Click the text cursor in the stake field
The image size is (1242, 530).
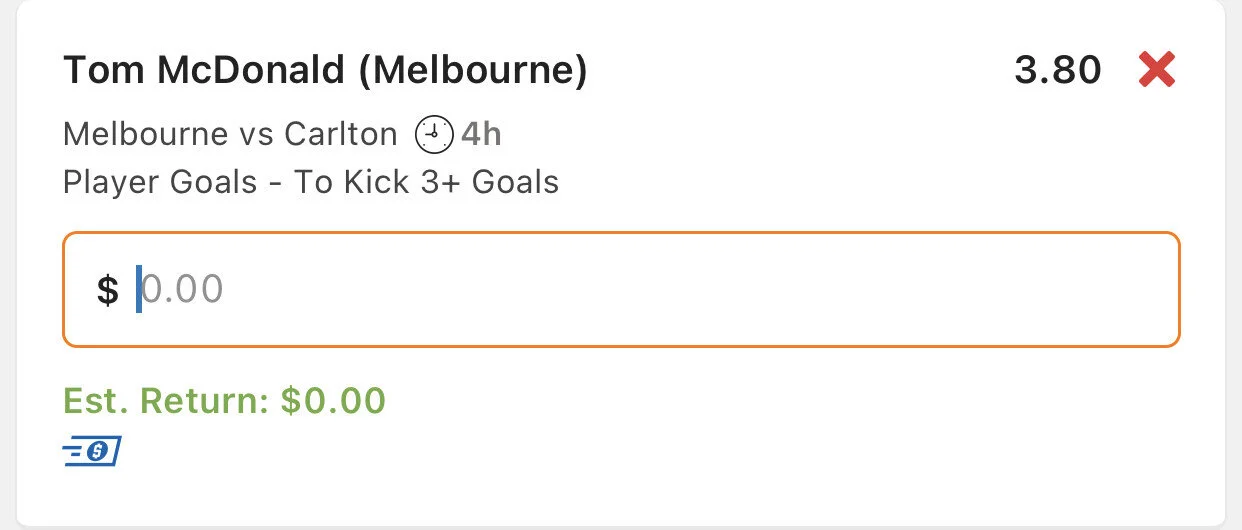[139, 290]
